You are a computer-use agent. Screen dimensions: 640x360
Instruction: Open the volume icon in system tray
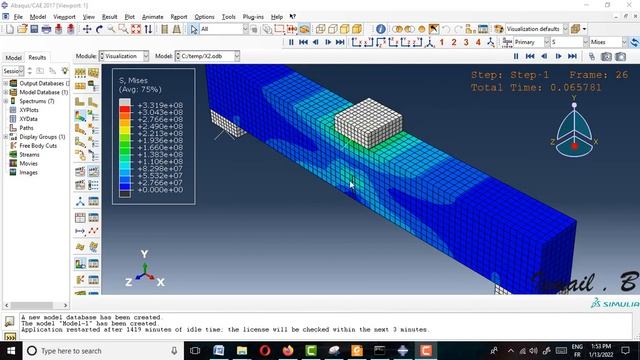coord(533,351)
